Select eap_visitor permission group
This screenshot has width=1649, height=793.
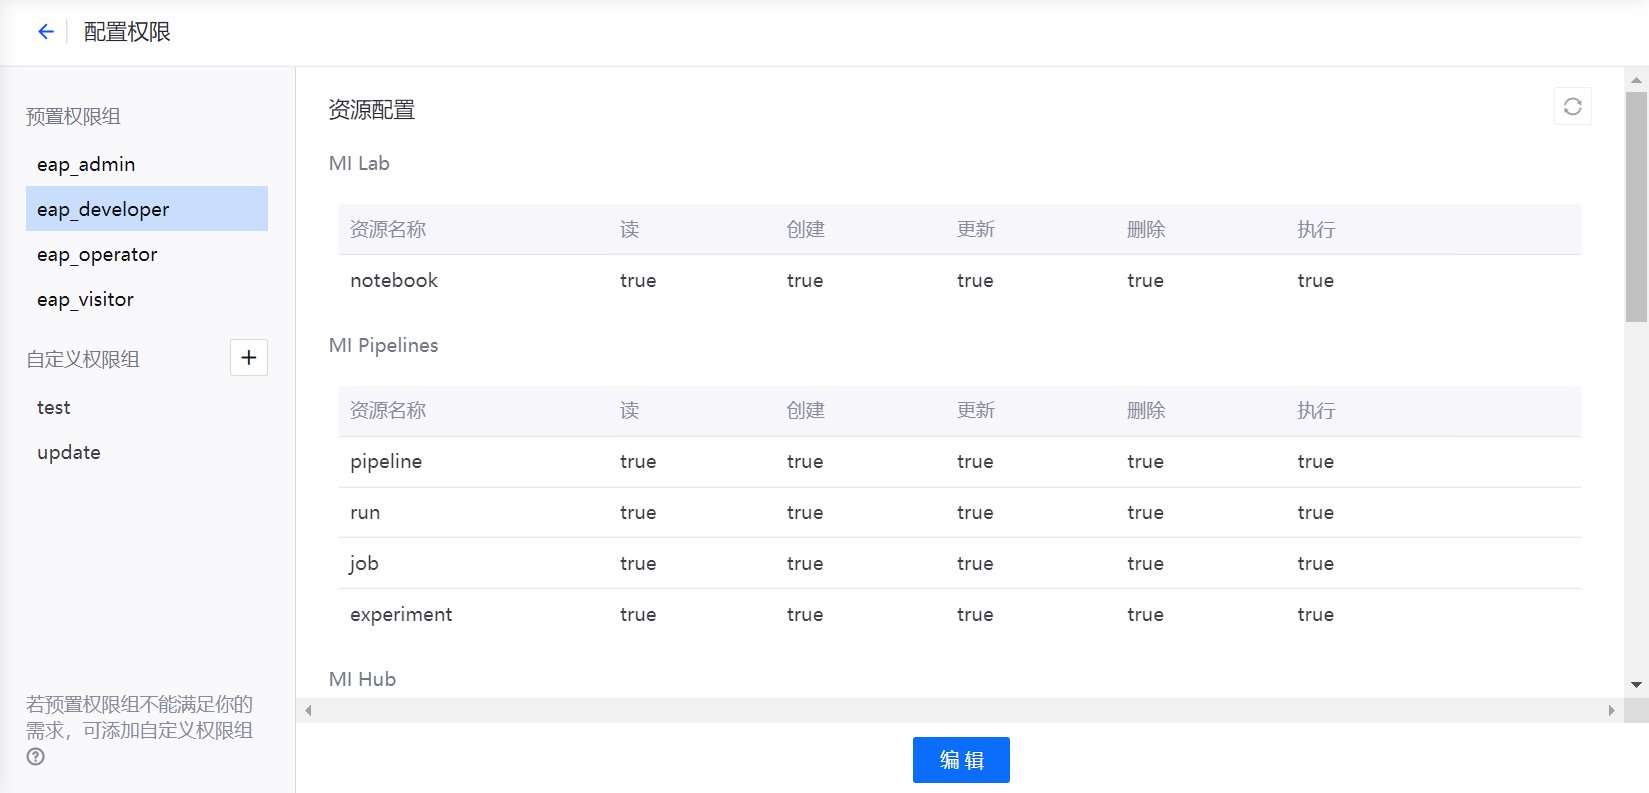coord(147,299)
